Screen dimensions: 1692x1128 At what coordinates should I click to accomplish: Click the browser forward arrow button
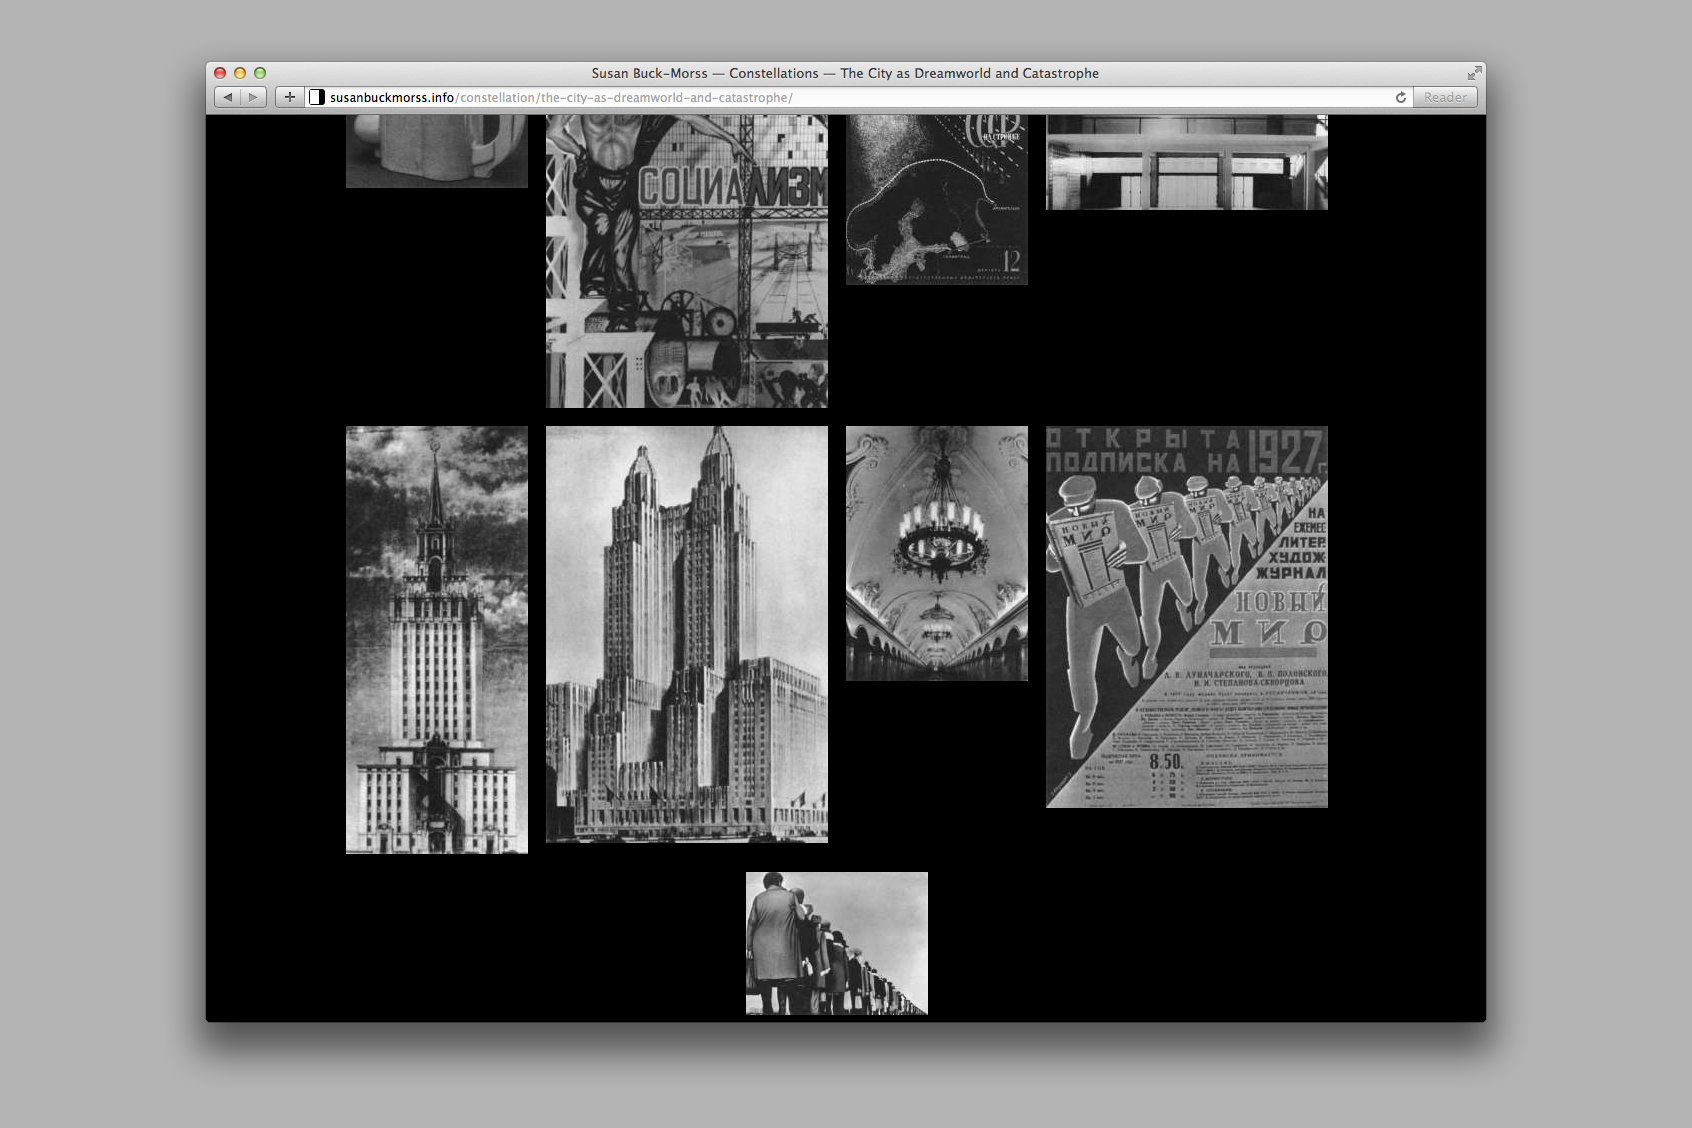tap(253, 97)
